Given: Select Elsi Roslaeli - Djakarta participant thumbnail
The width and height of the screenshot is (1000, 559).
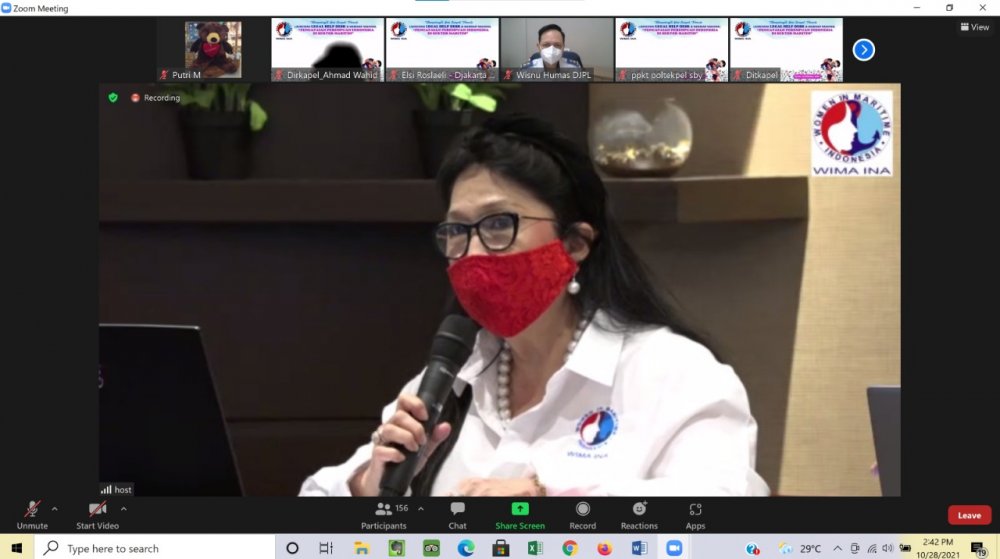Looking at the screenshot, I should [x=442, y=50].
